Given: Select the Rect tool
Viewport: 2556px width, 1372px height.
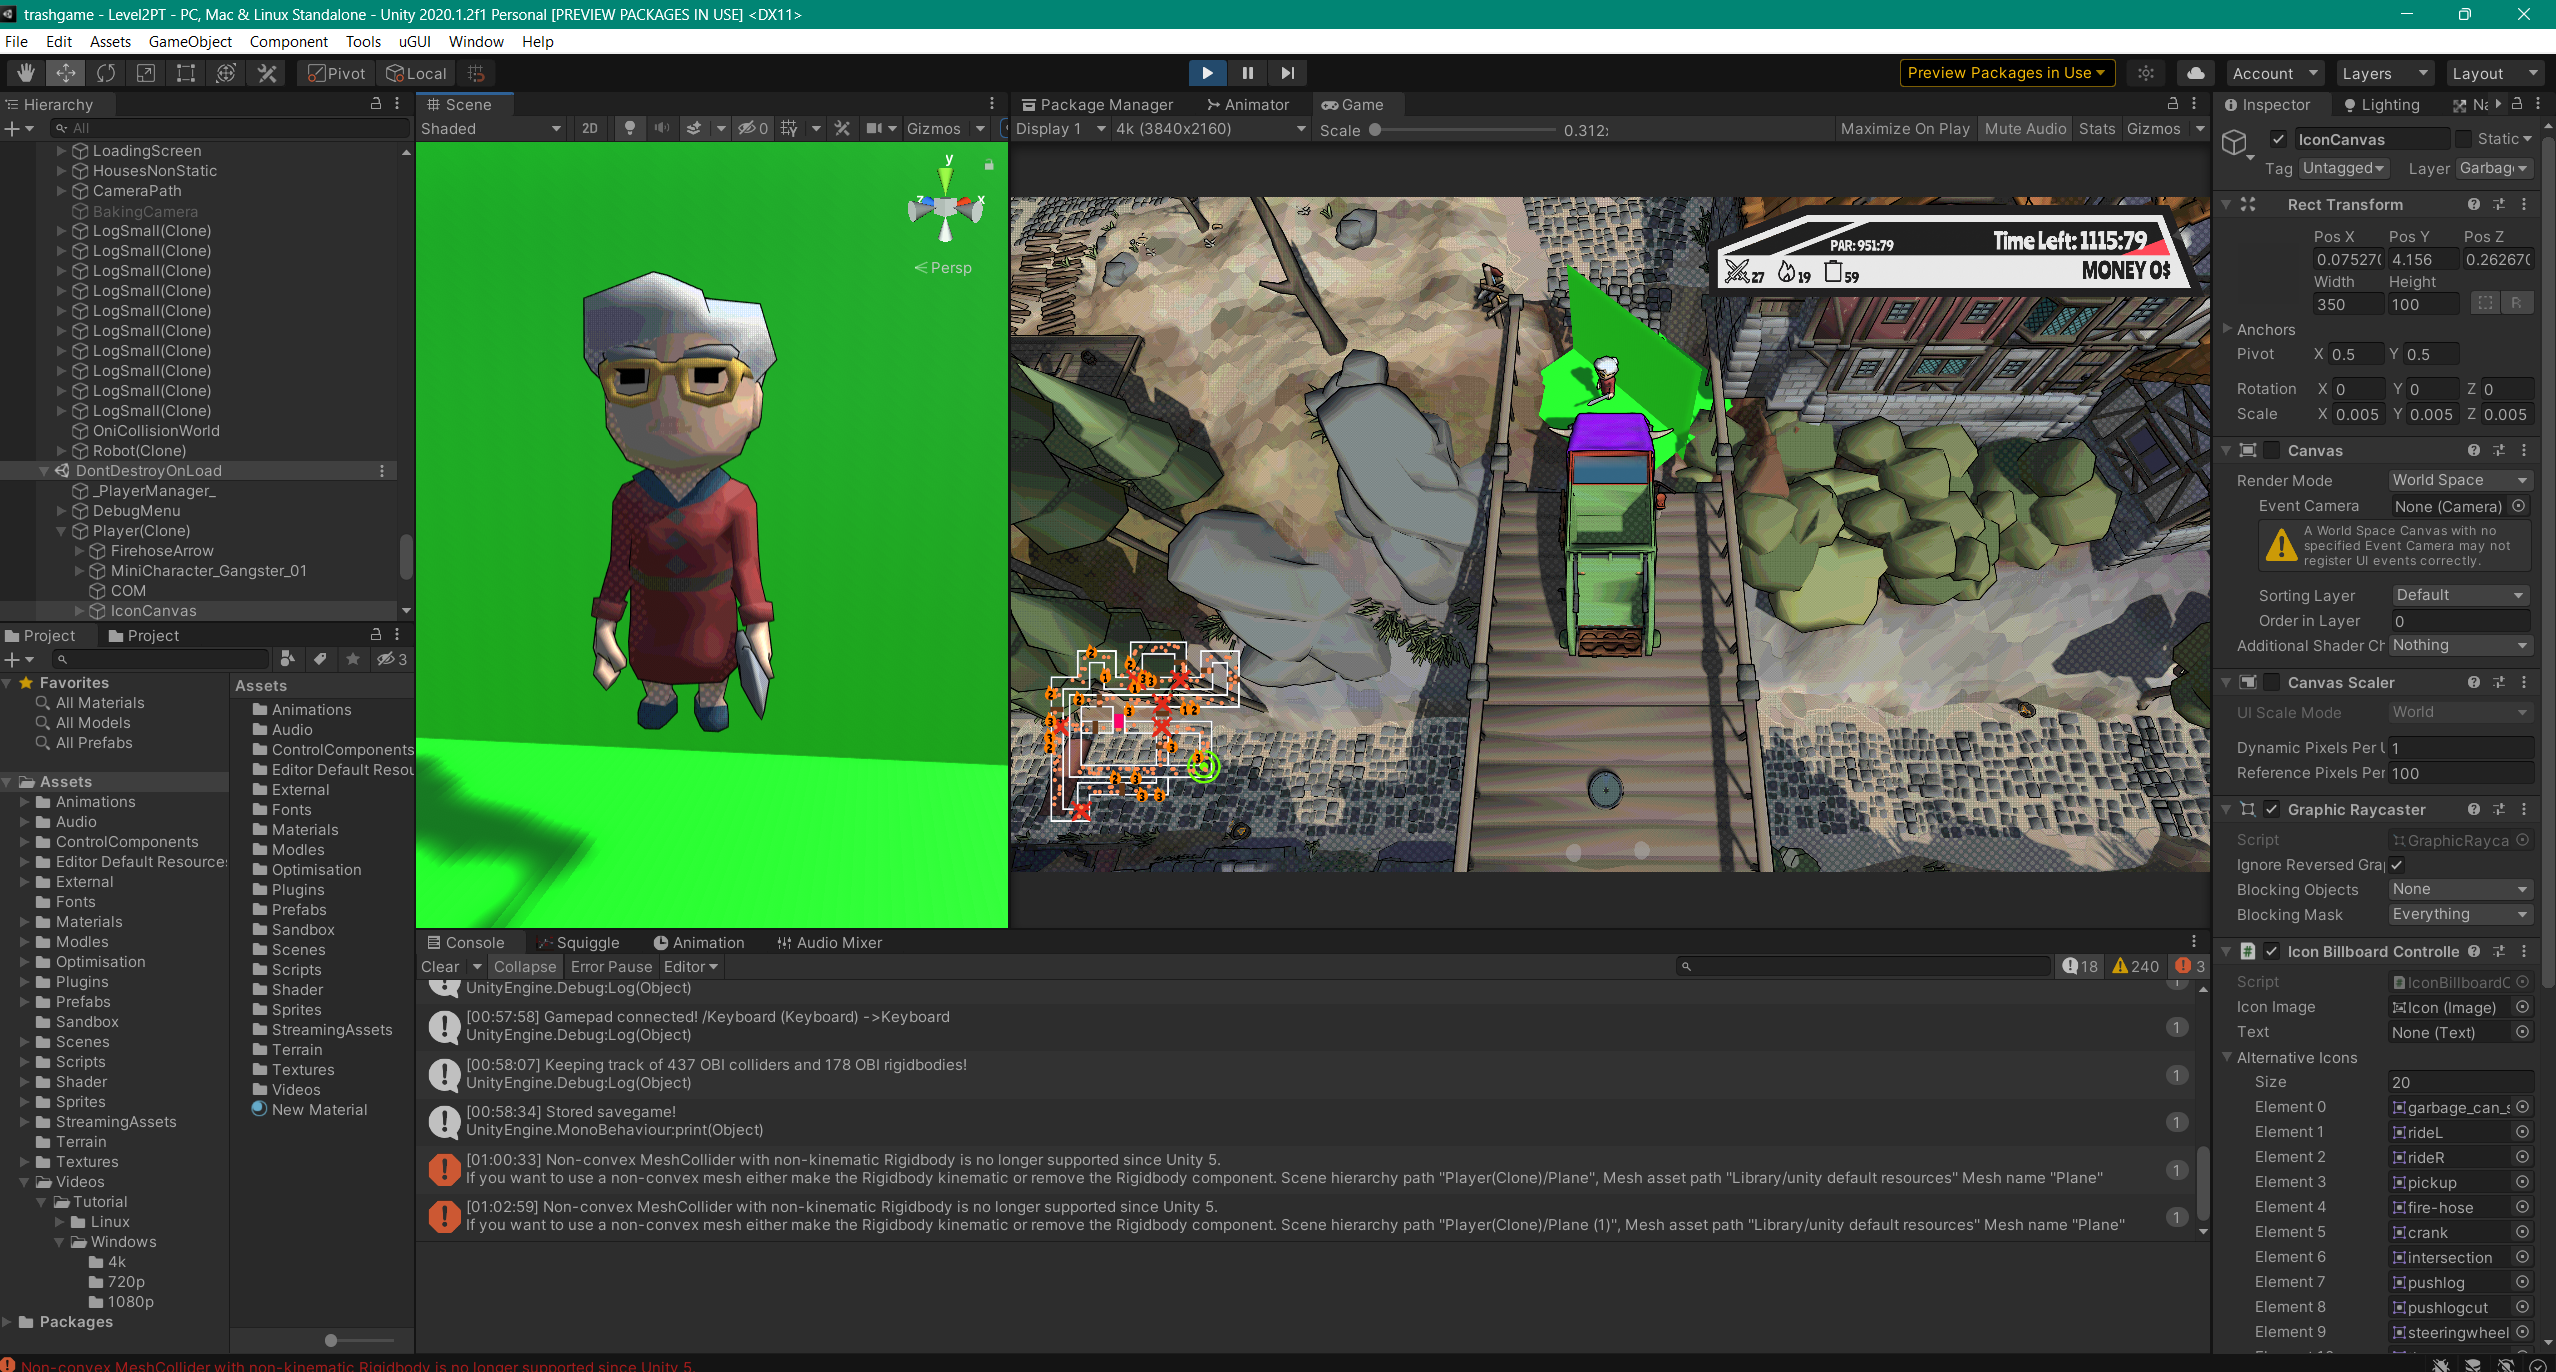Looking at the screenshot, I should 186,73.
